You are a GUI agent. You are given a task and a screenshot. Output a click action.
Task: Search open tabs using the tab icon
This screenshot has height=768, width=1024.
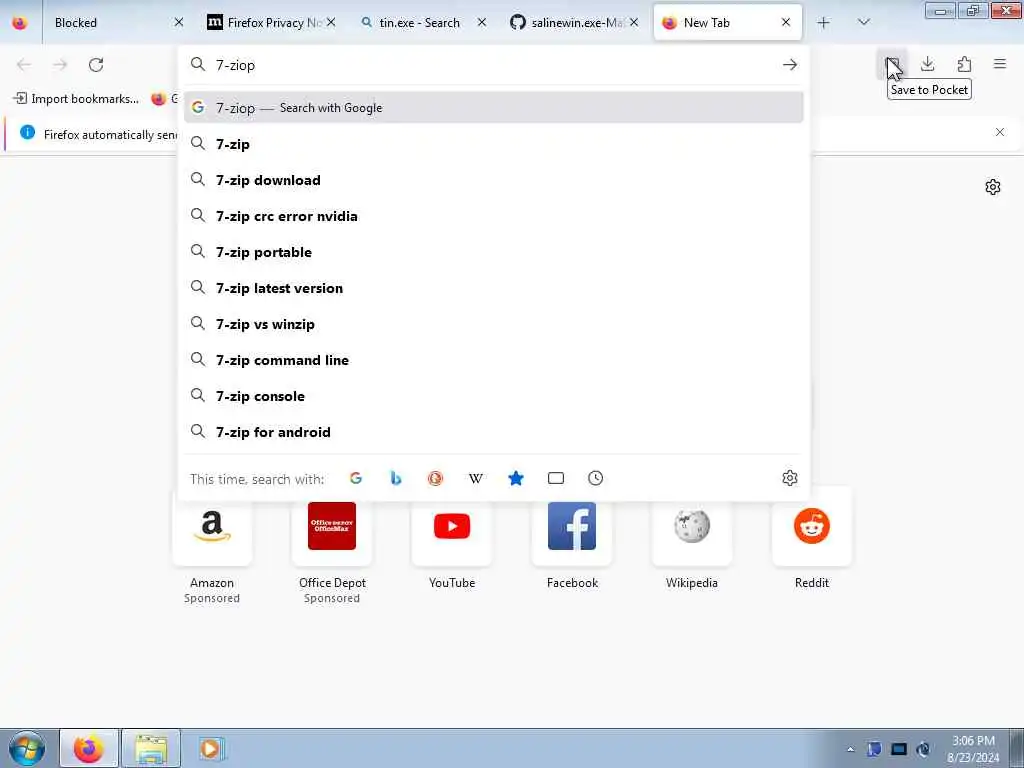(556, 478)
